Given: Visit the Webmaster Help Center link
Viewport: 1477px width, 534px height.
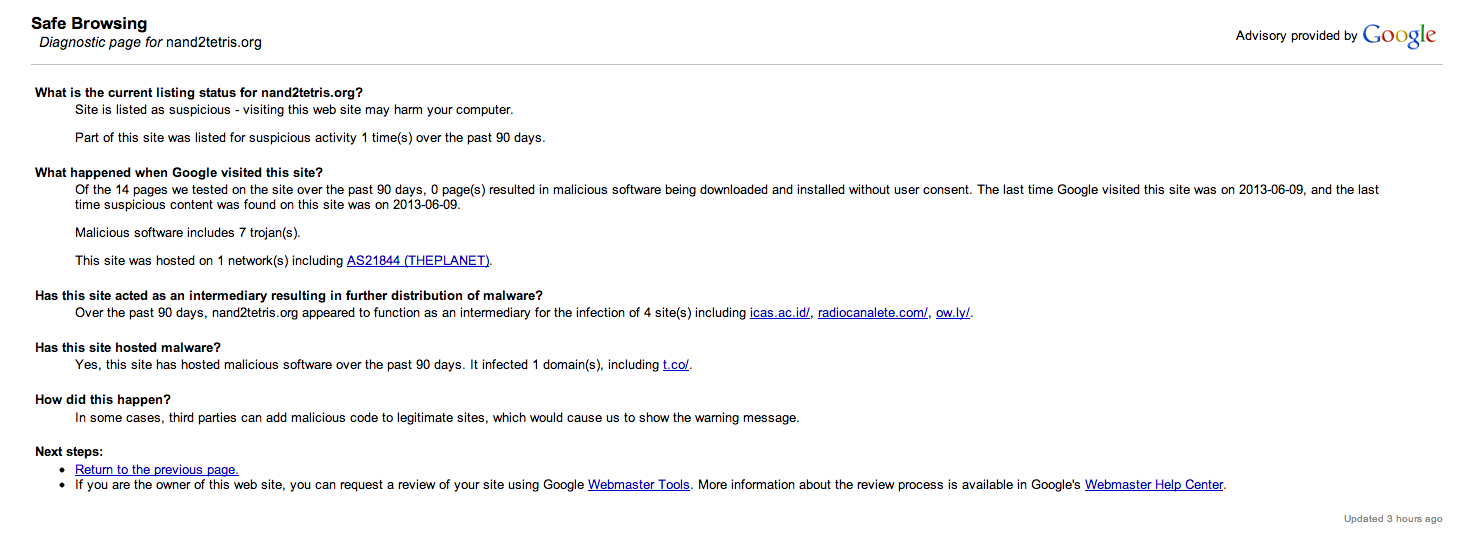Looking at the screenshot, I should click(1153, 485).
